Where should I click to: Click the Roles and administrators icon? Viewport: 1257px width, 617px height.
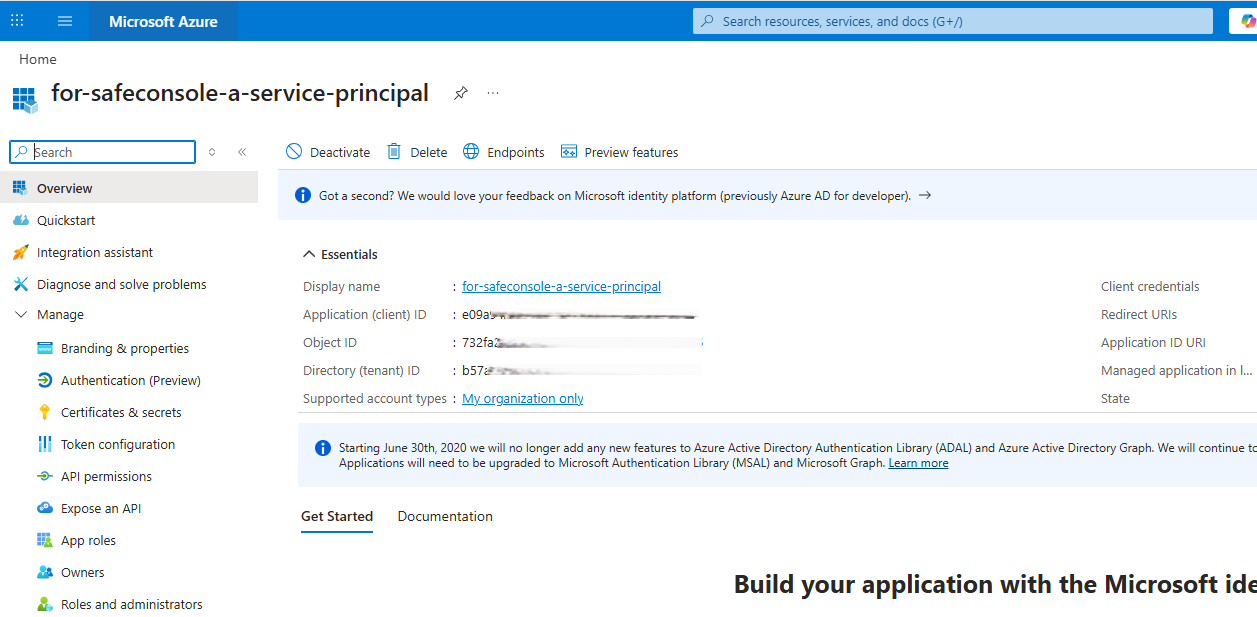click(44, 604)
